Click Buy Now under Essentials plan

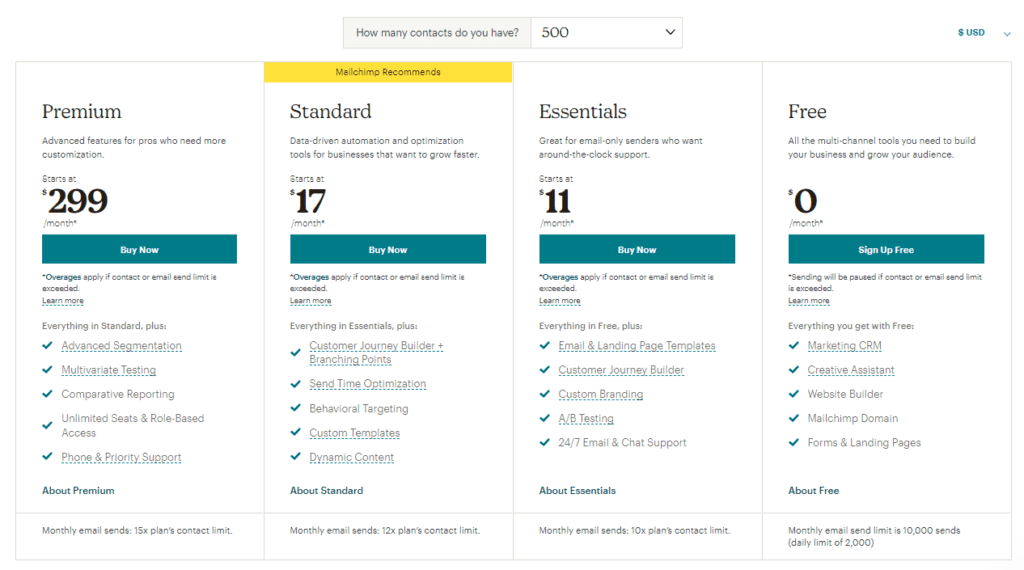tap(637, 249)
